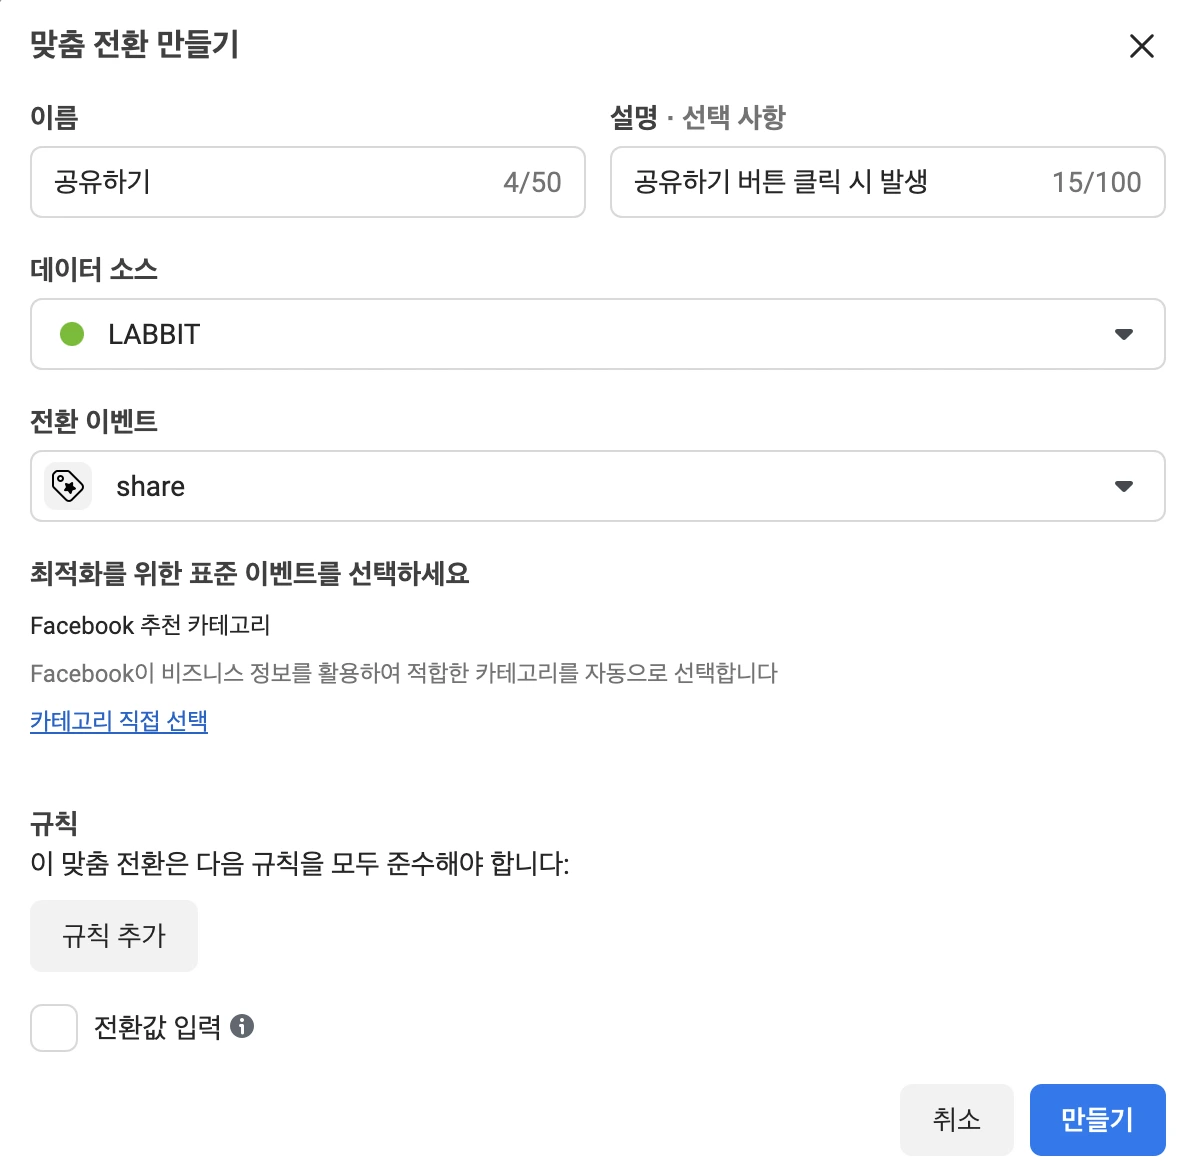Click the 4/50 character counter
This screenshot has width=1194, height=1164.
(x=532, y=183)
